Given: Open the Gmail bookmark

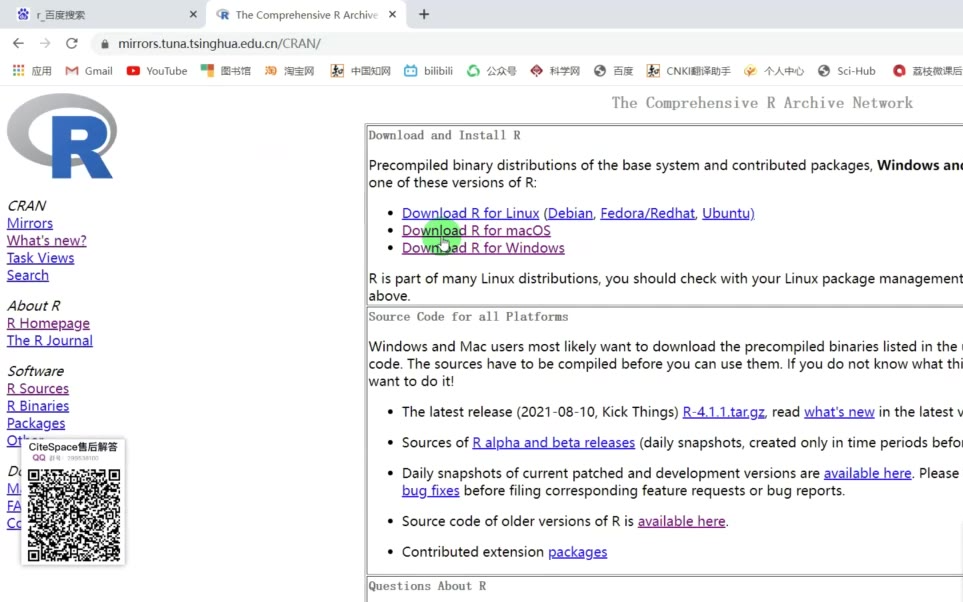Looking at the screenshot, I should click(89, 71).
